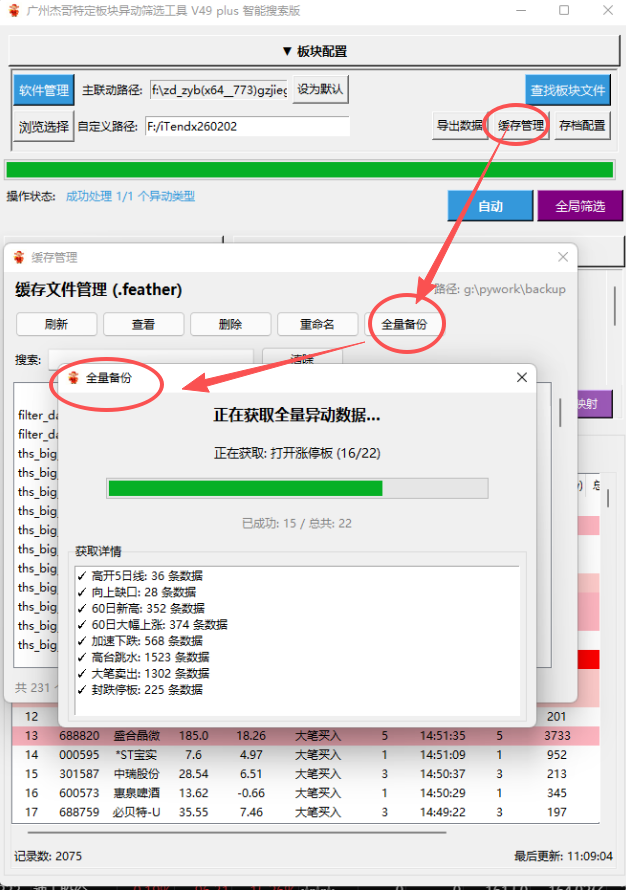Click the 搜索 field in cache manager
Viewport: 626px width, 890px height.
tap(150, 359)
